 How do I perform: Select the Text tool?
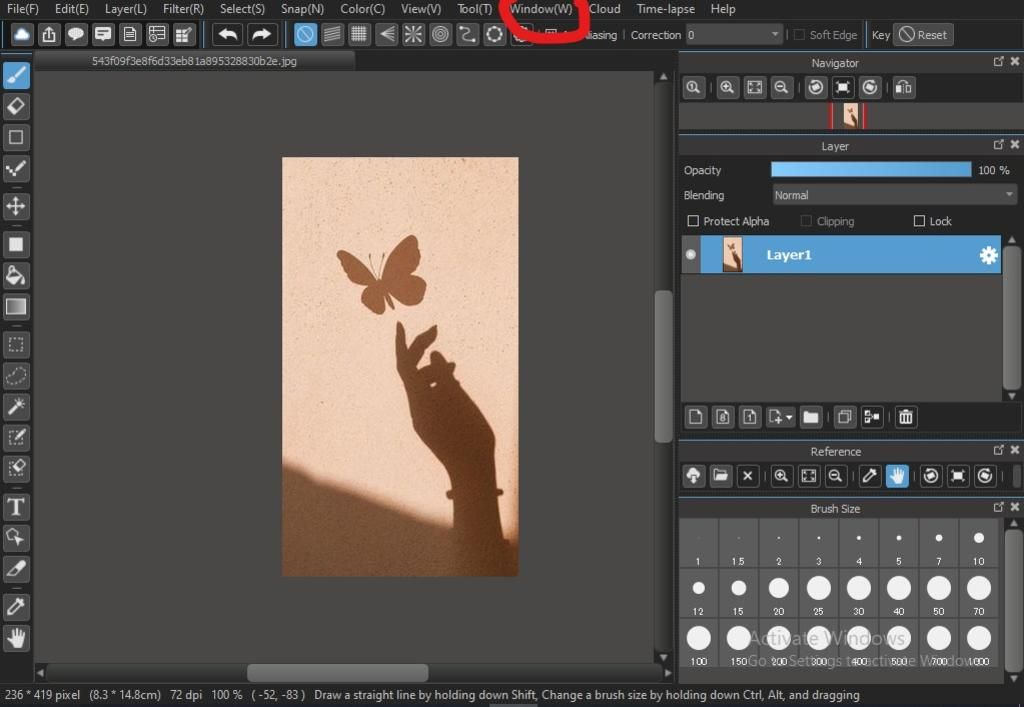pos(16,507)
